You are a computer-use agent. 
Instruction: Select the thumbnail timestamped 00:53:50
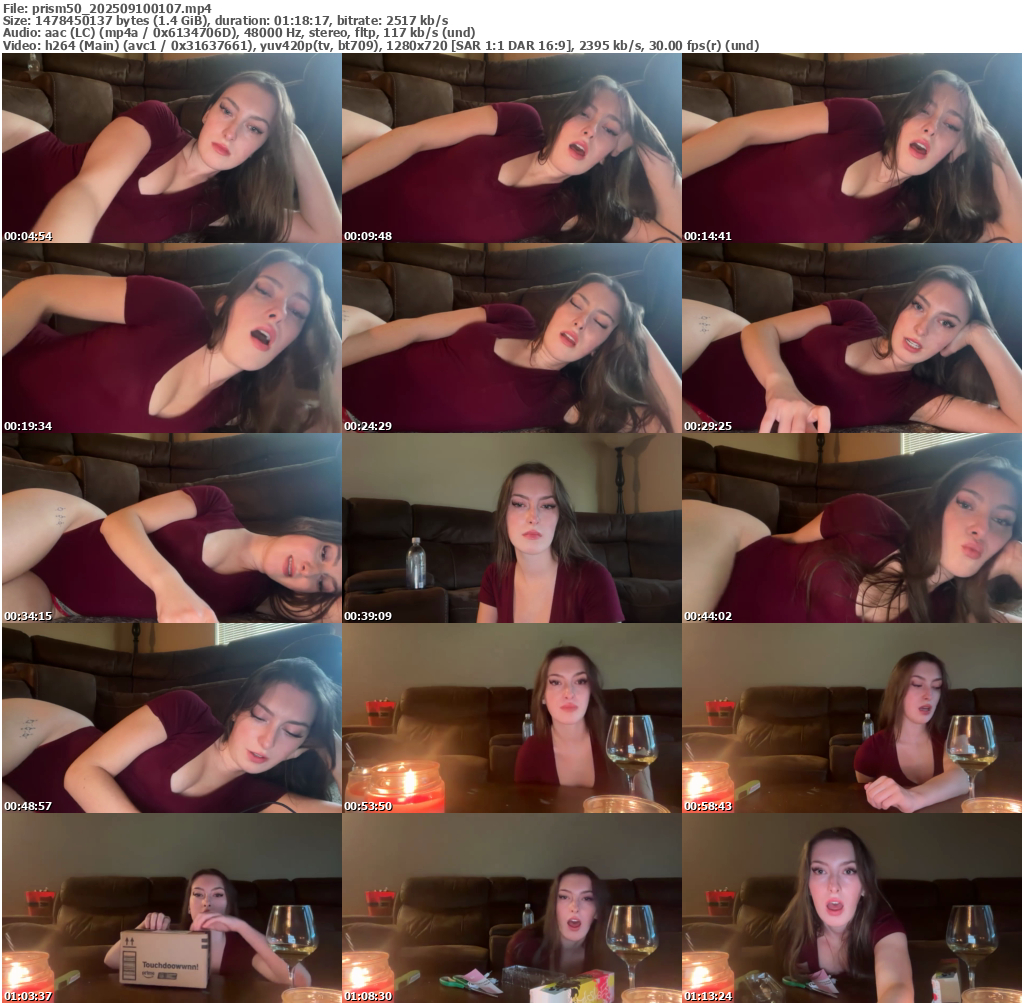pos(512,718)
